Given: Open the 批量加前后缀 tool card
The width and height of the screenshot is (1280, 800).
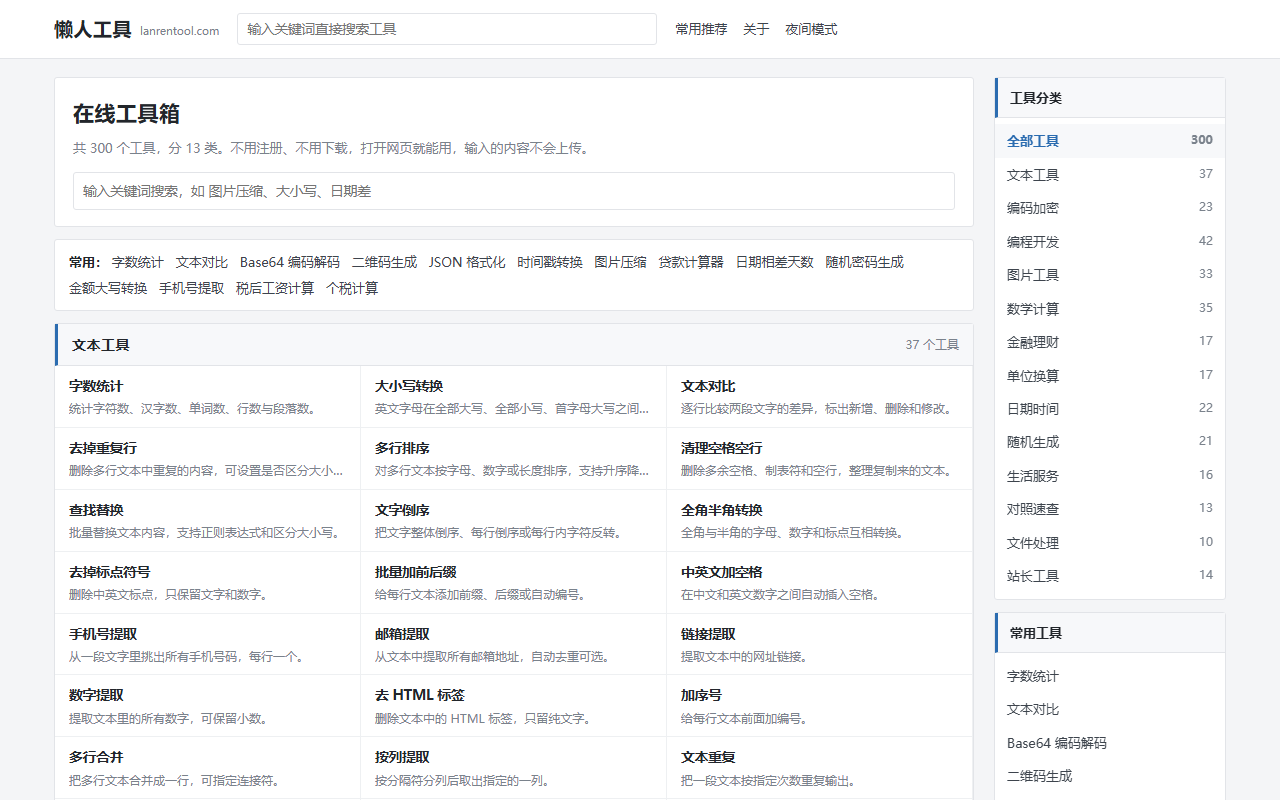Looking at the screenshot, I should pos(513,583).
